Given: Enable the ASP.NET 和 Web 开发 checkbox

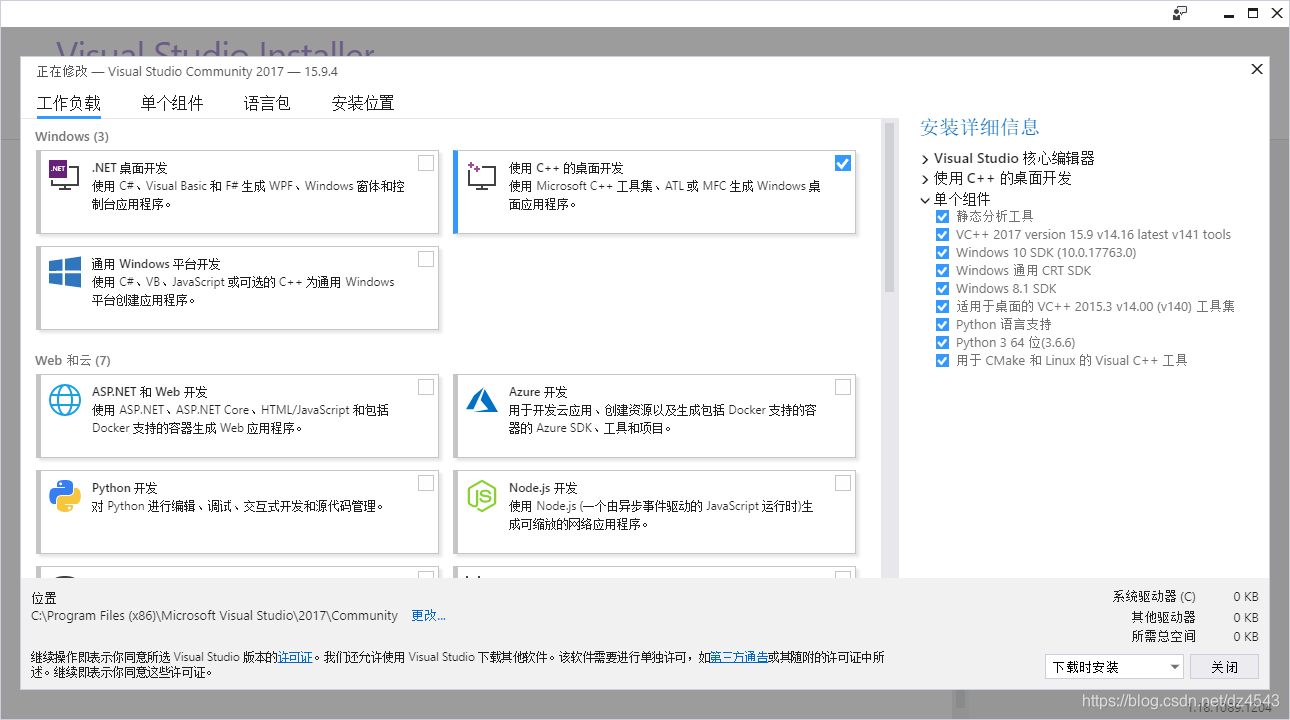Looking at the screenshot, I should (426, 387).
